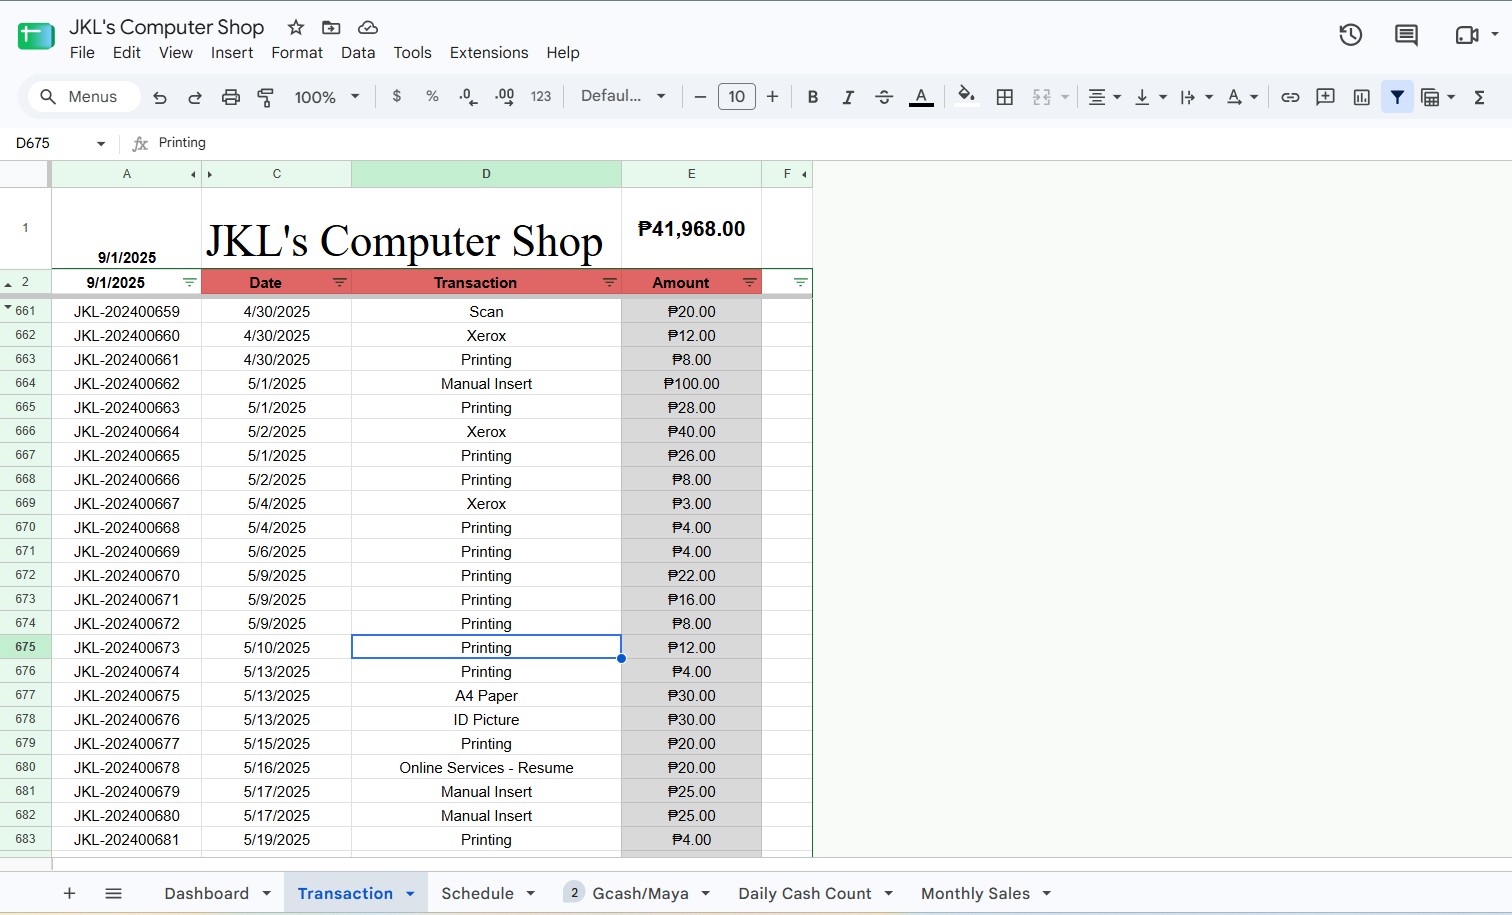The height and width of the screenshot is (915, 1512).
Task: Open the Date column filter
Action: (340, 283)
